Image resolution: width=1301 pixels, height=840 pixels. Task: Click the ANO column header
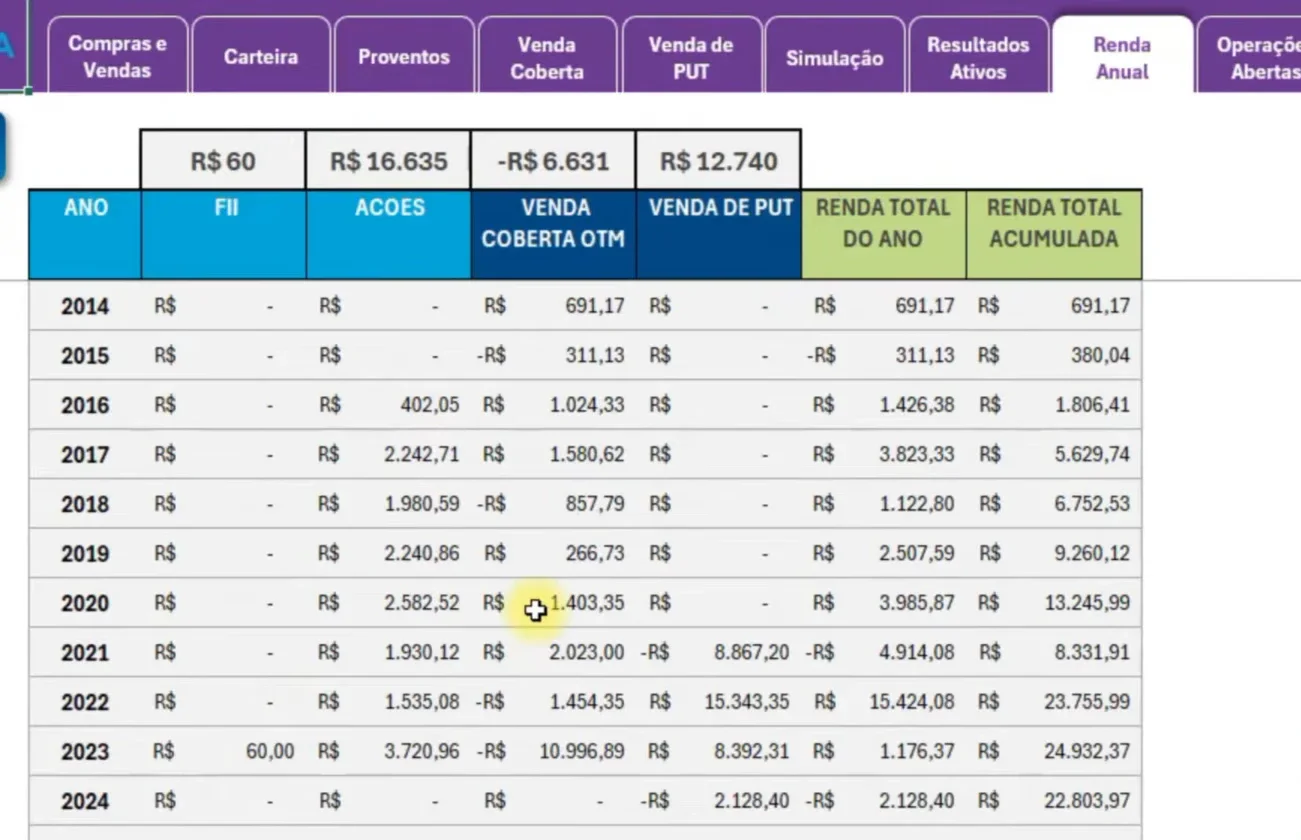click(85, 234)
